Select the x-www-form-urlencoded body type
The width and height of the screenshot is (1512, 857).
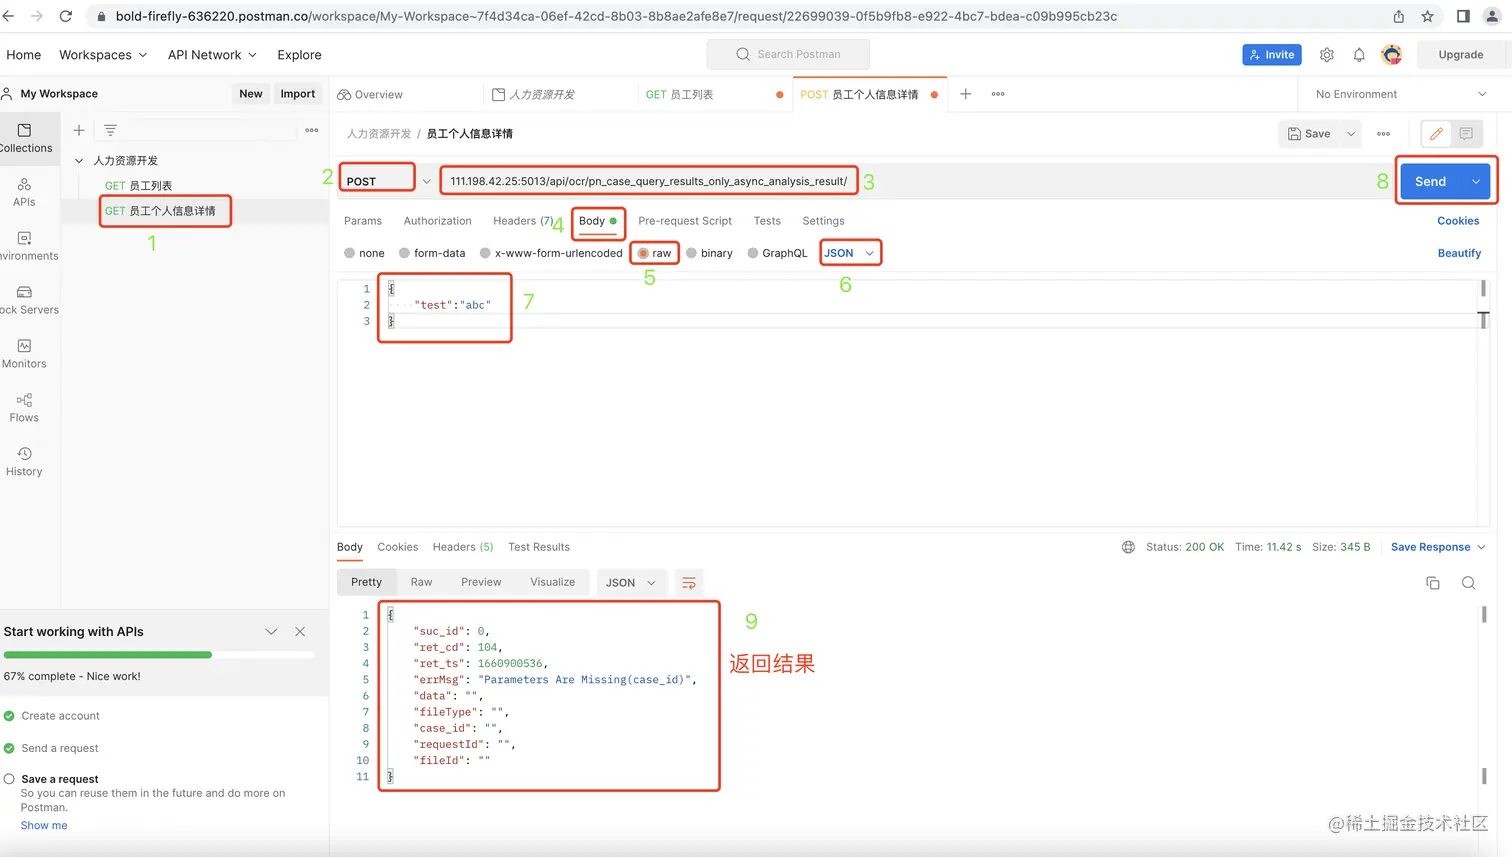click(x=551, y=253)
